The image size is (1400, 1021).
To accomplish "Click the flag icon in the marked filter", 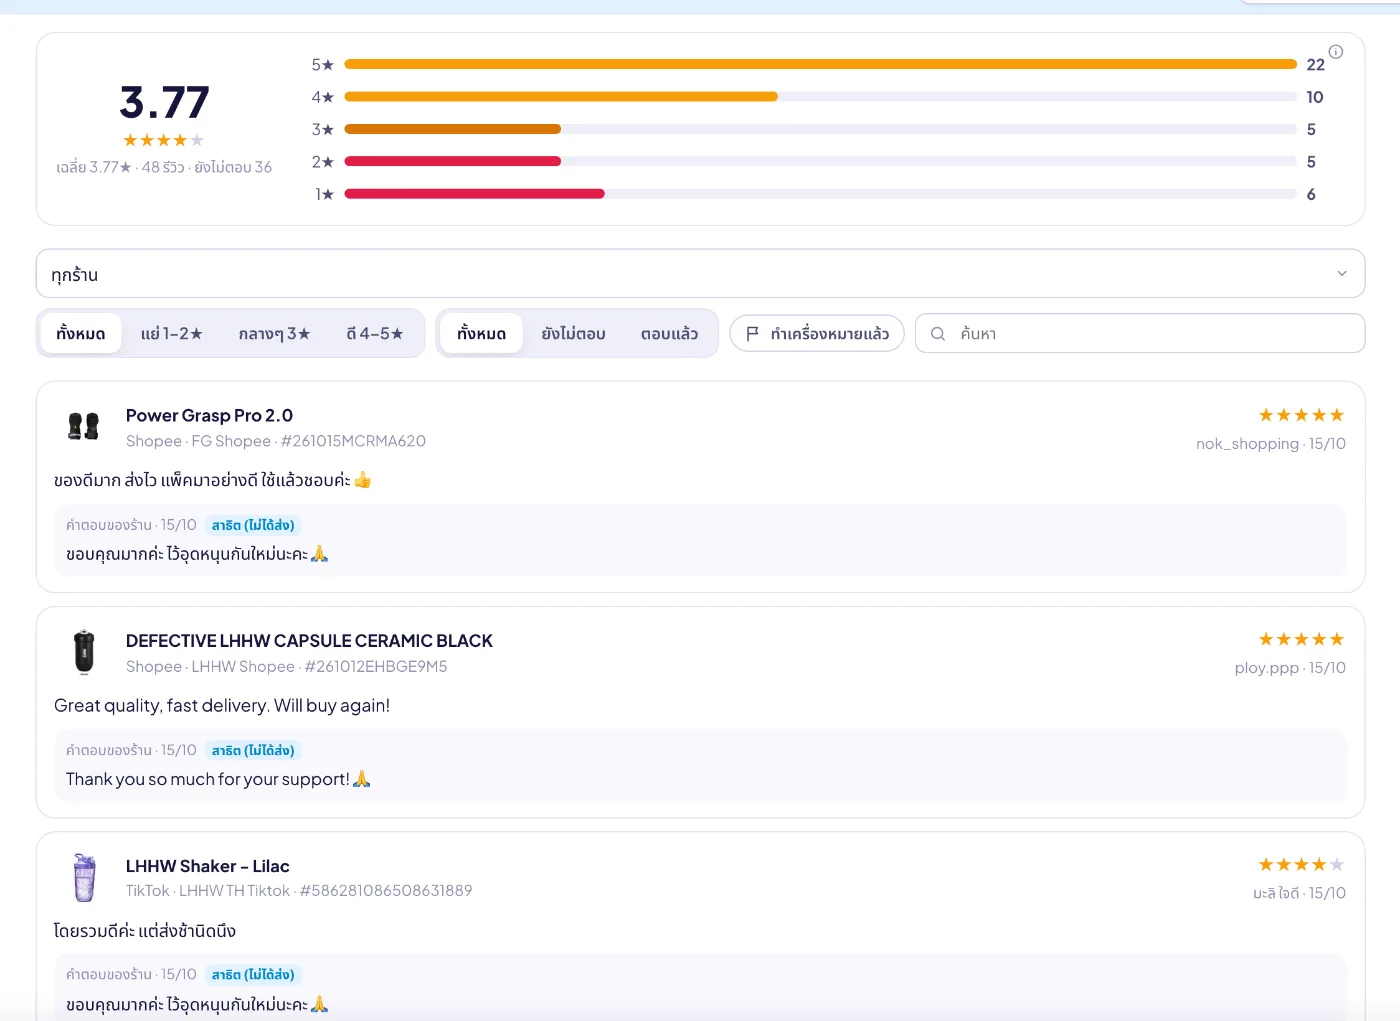I will 752,334.
